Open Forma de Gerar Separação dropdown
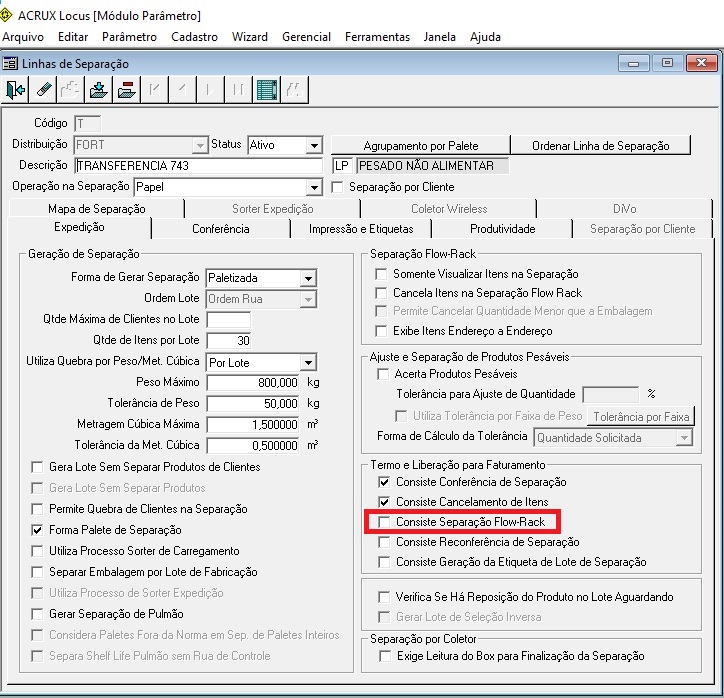This screenshot has height=698, width=724. (x=308, y=278)
